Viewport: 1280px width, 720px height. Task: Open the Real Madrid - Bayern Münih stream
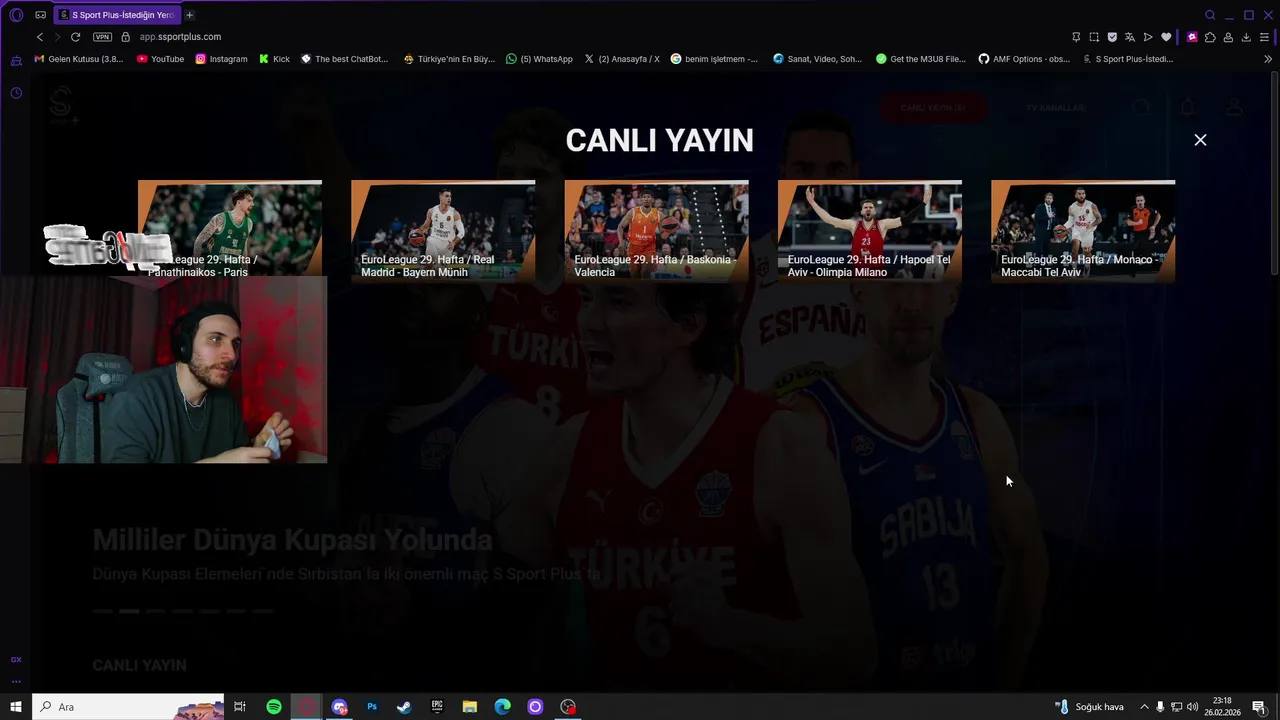[x=443, y=230]
